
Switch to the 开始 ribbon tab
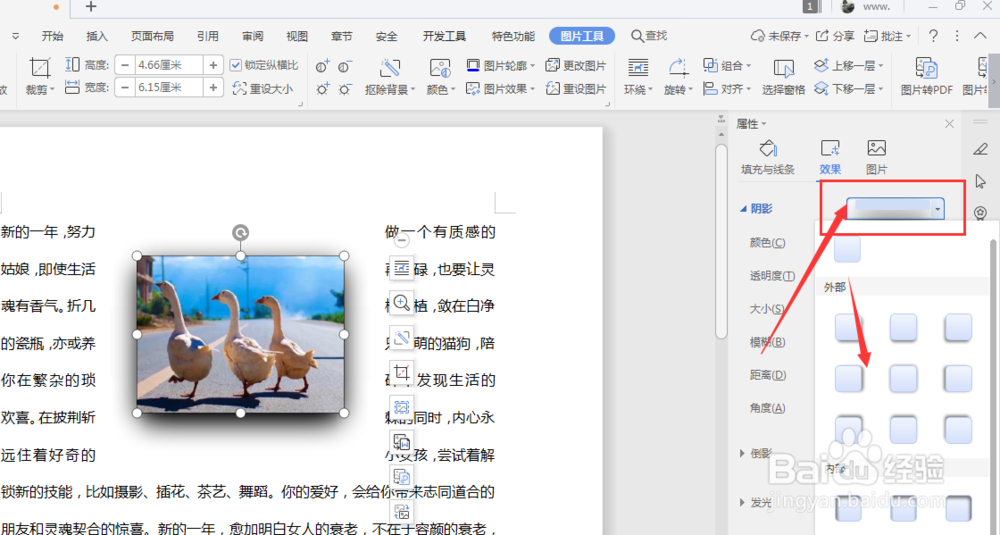52,36
